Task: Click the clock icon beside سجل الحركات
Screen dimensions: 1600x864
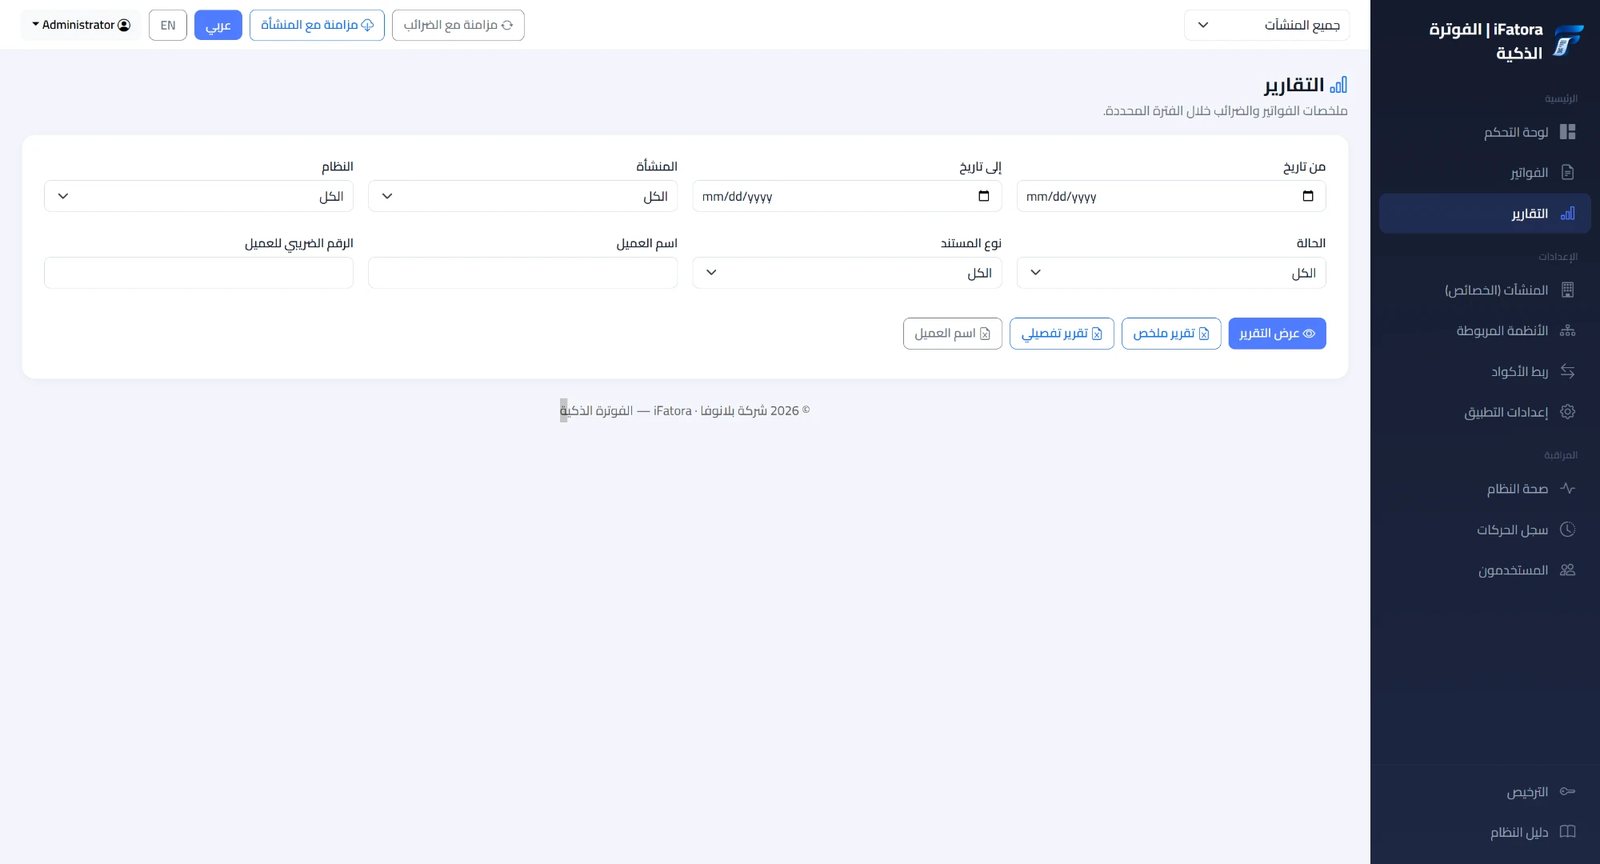Action: click(x=1567, y=530)
